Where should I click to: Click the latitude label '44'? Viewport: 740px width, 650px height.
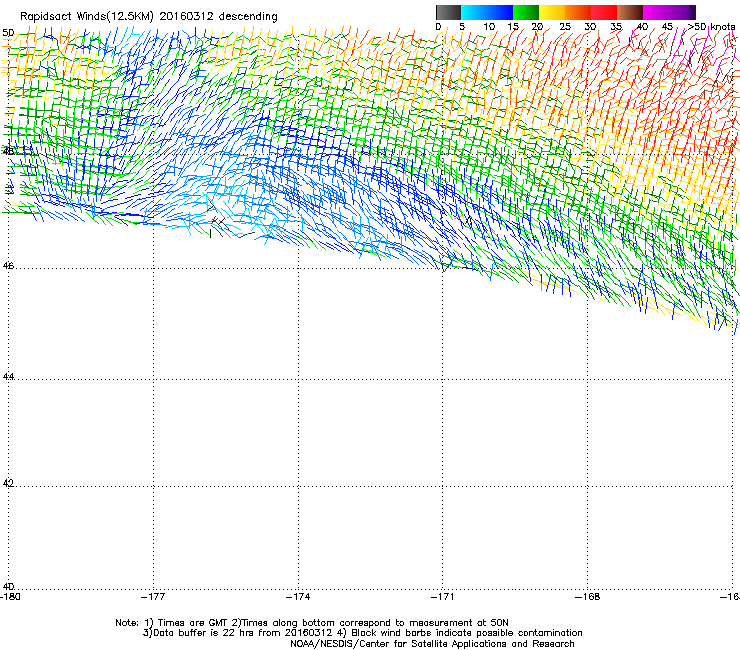[x=8, y=377]
